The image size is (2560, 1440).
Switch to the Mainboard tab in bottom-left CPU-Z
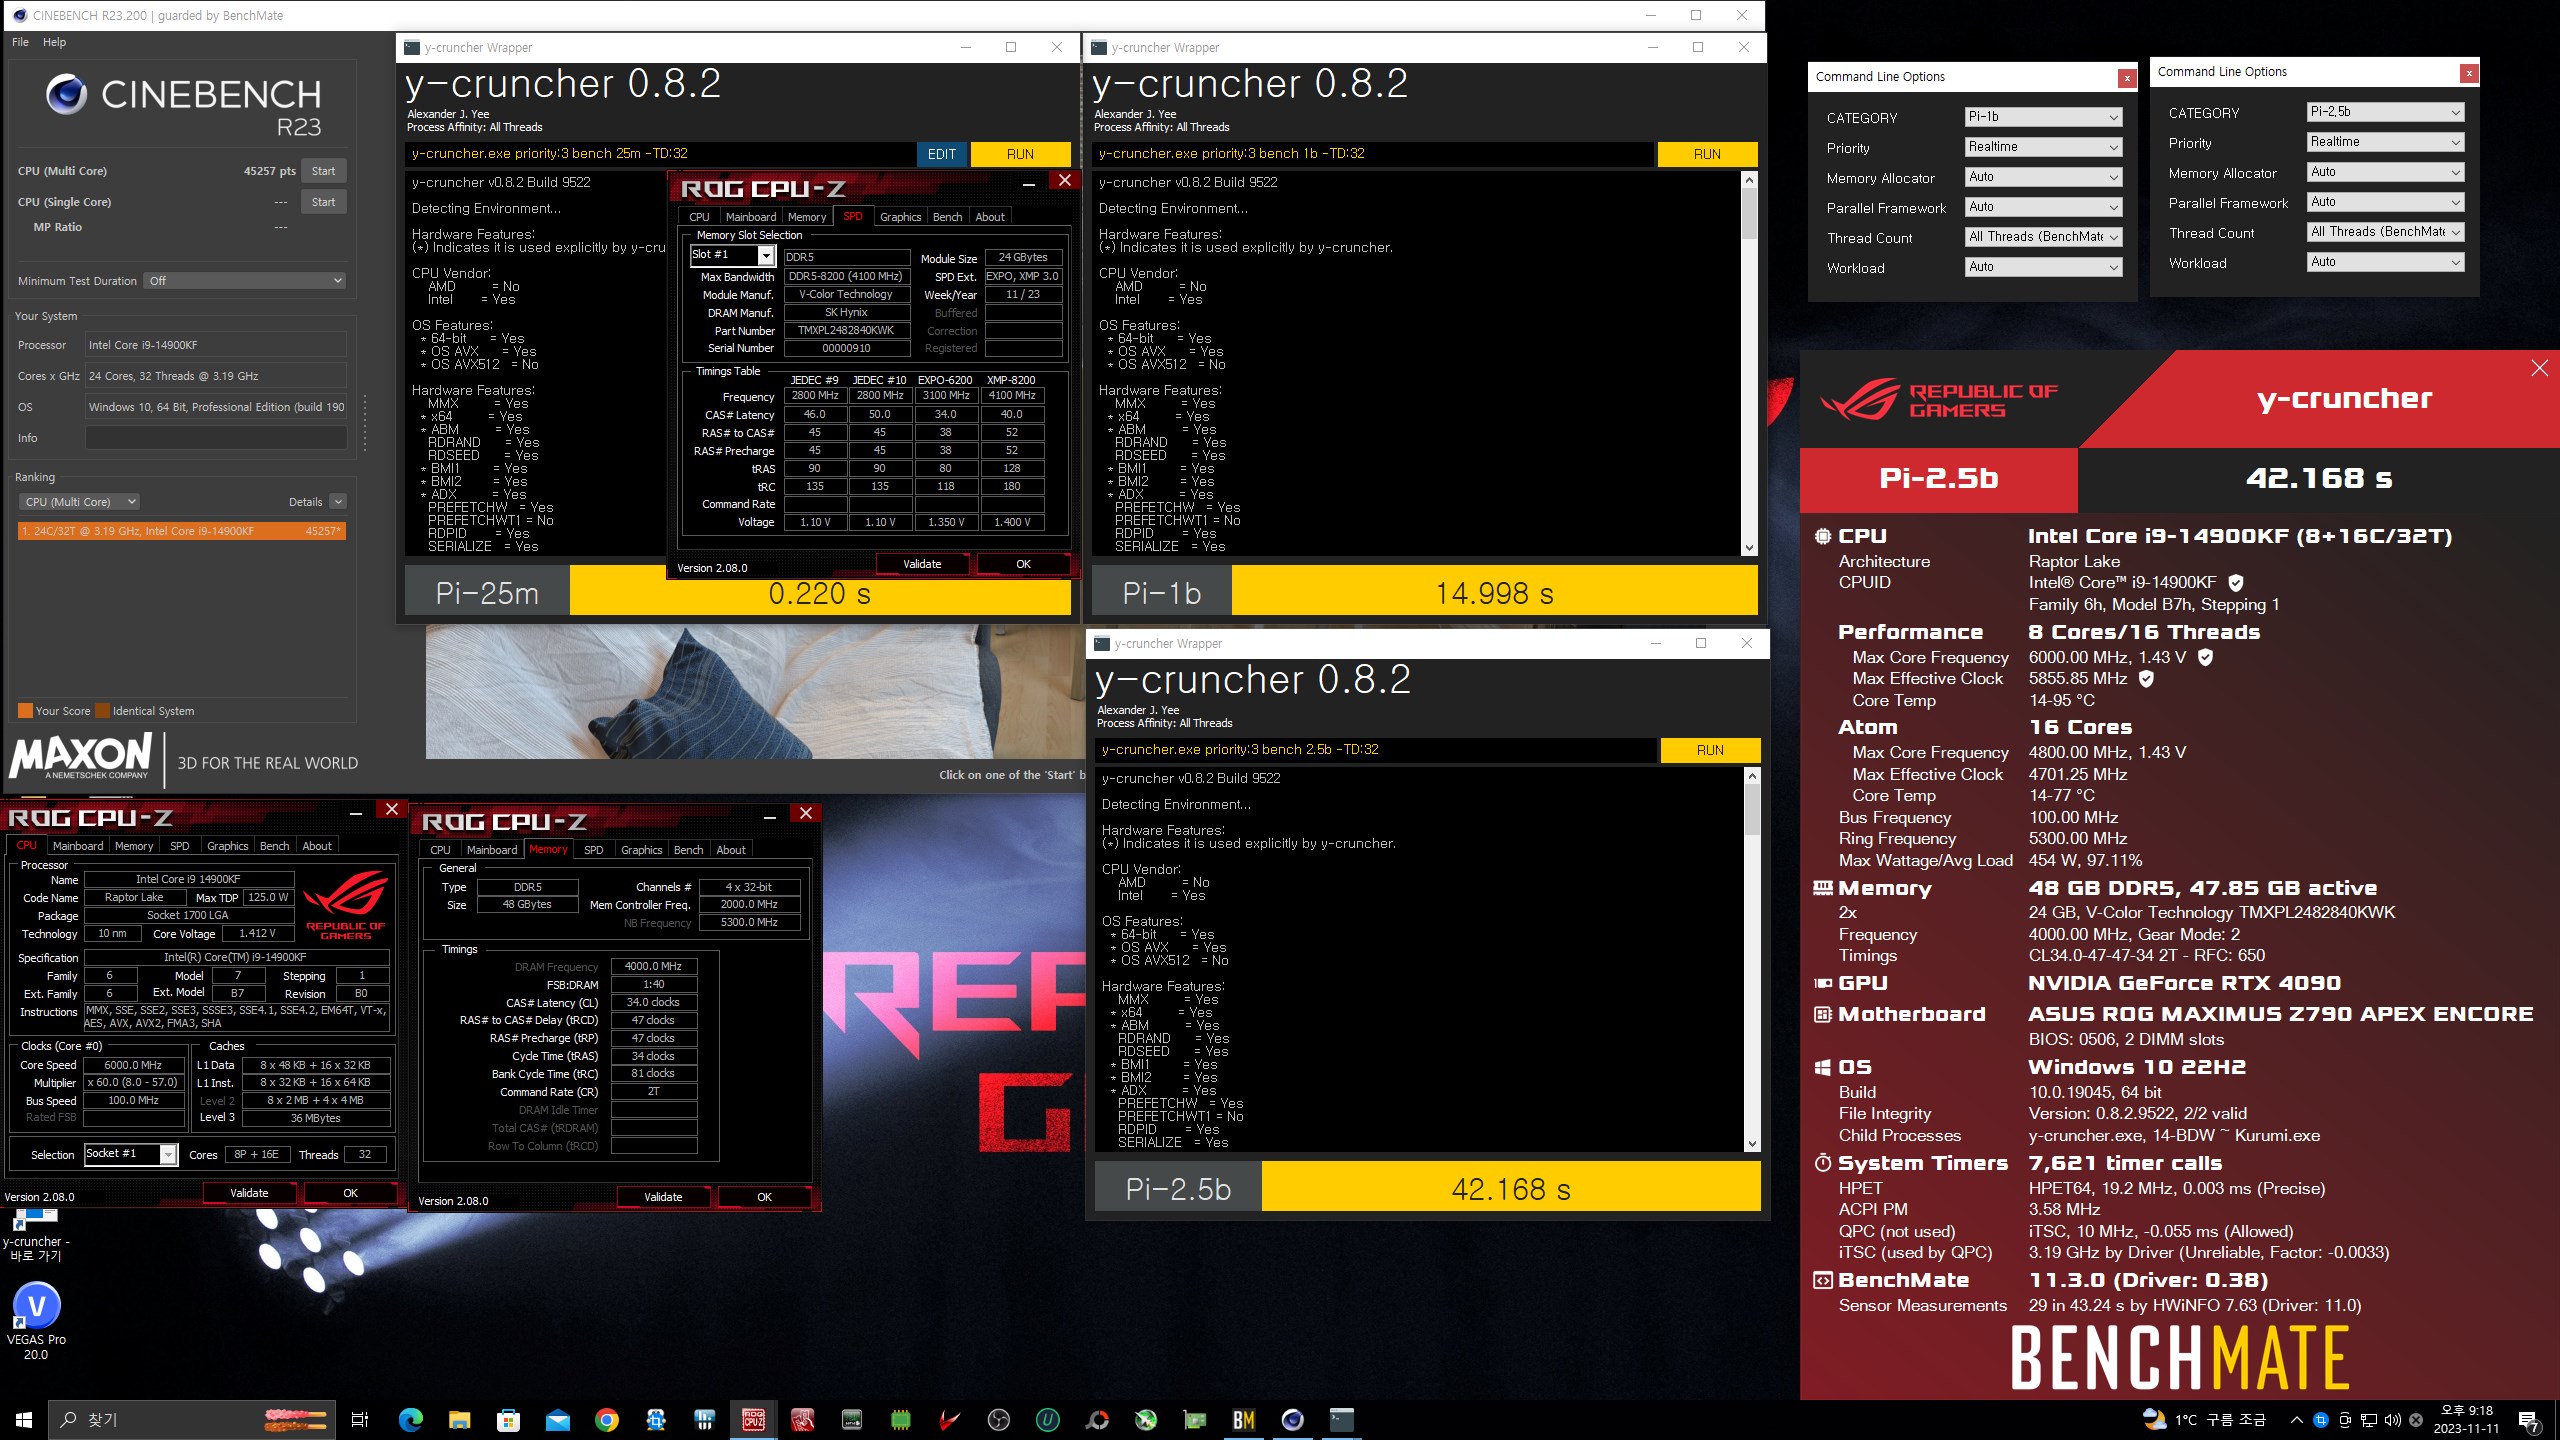[78, 846]
